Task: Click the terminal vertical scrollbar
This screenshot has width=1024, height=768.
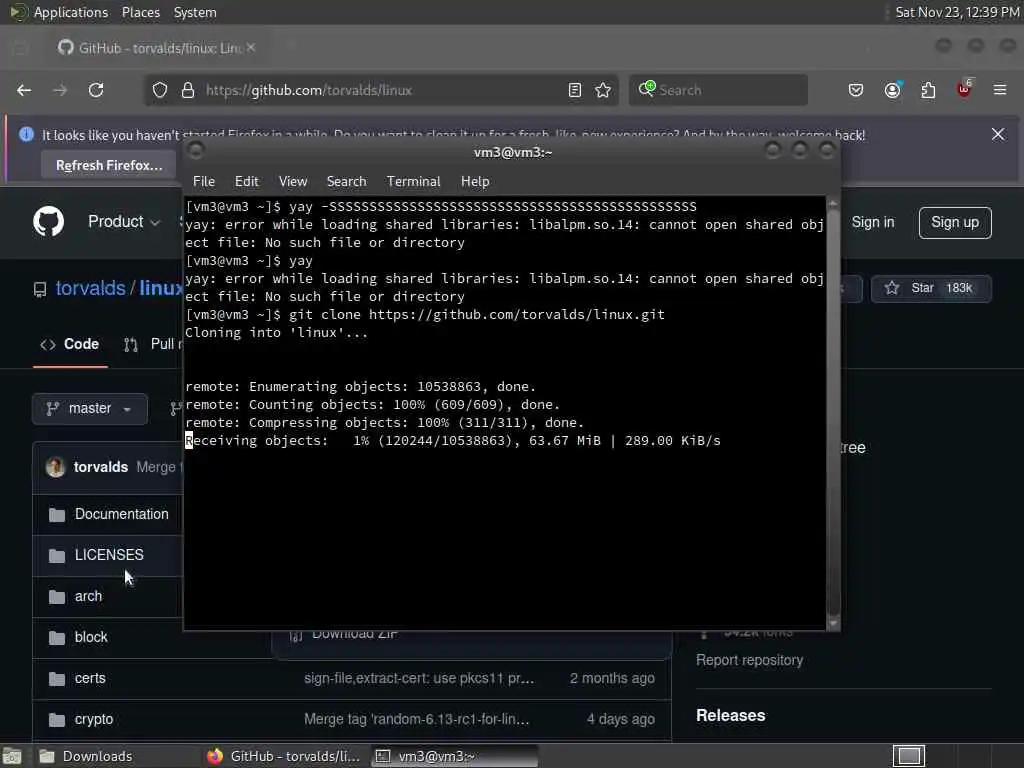Action: pyautogui.click(x=833, y=411)
